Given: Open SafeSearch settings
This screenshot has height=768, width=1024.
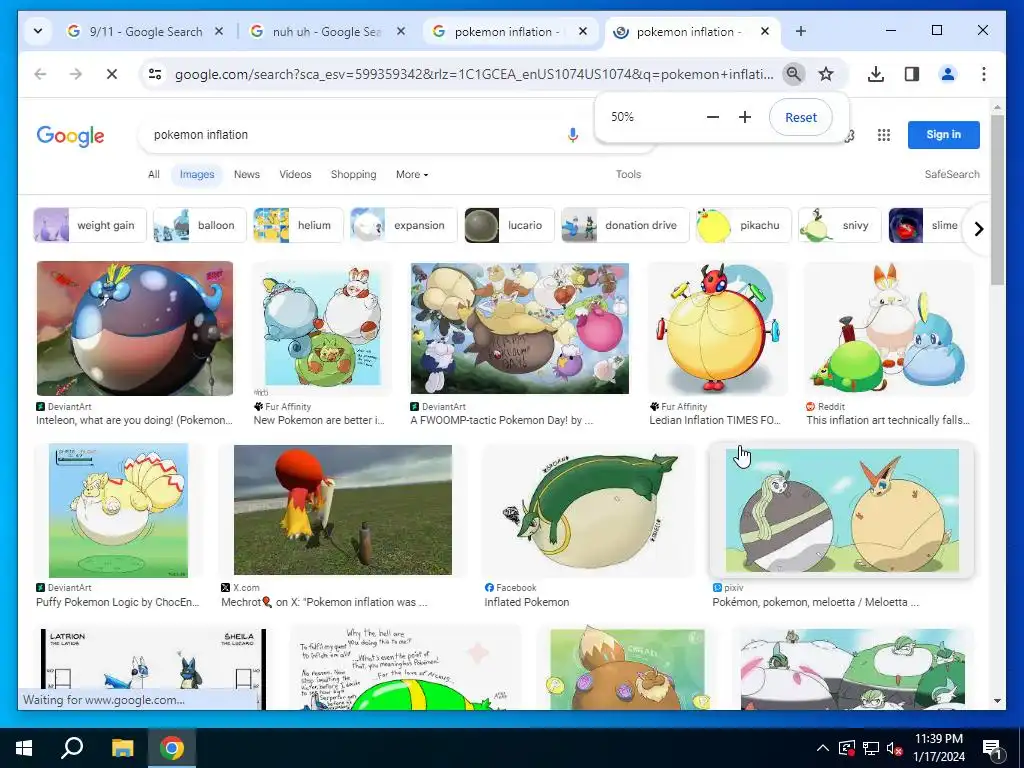Looking at the screenshot, I should (952, 174).
